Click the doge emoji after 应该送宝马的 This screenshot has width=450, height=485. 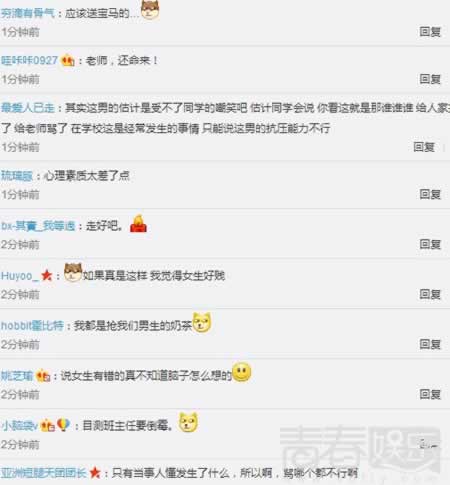click(x=150, y=10)
